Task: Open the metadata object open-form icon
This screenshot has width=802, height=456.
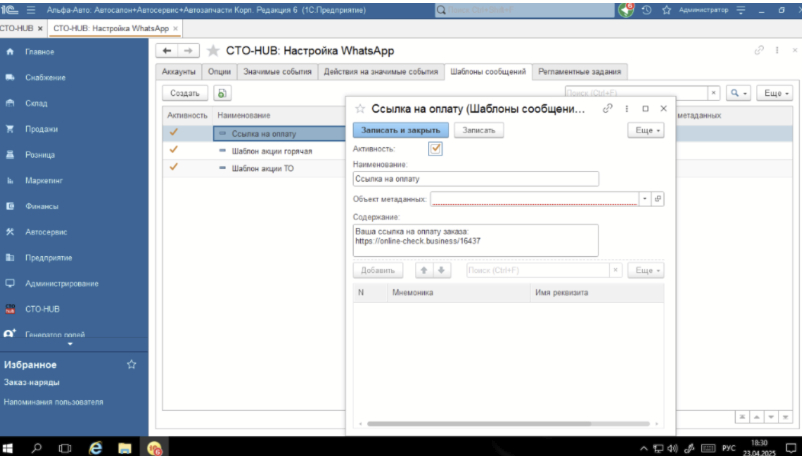Action: 658,199
